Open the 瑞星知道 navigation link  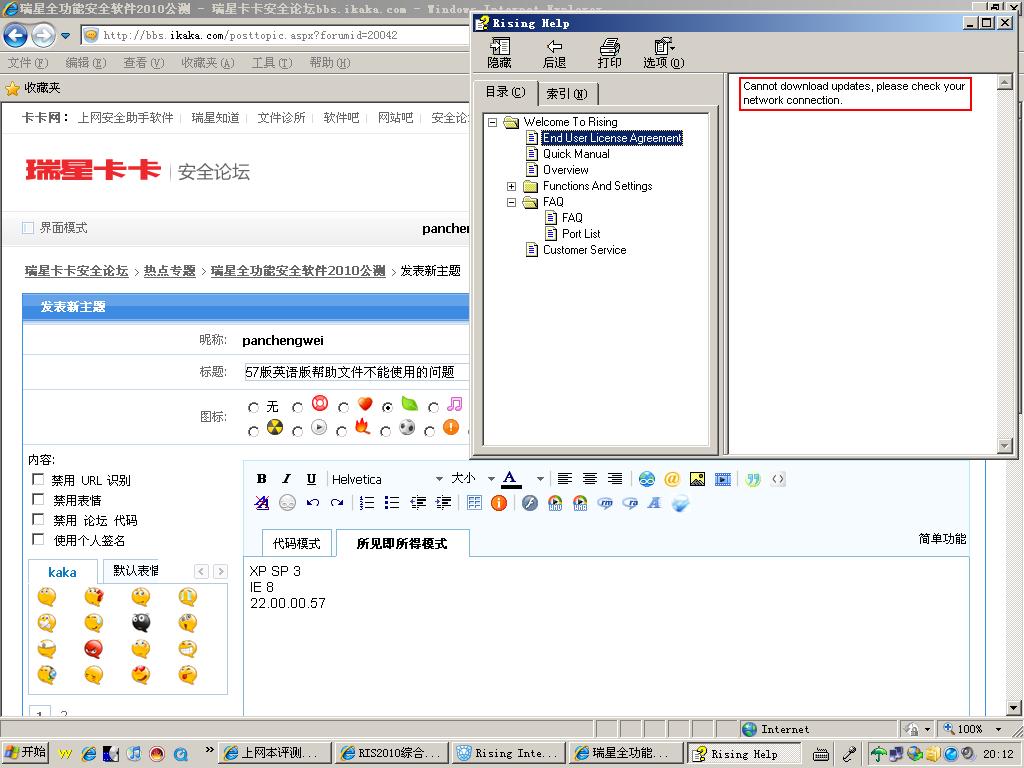coord(215,118)
